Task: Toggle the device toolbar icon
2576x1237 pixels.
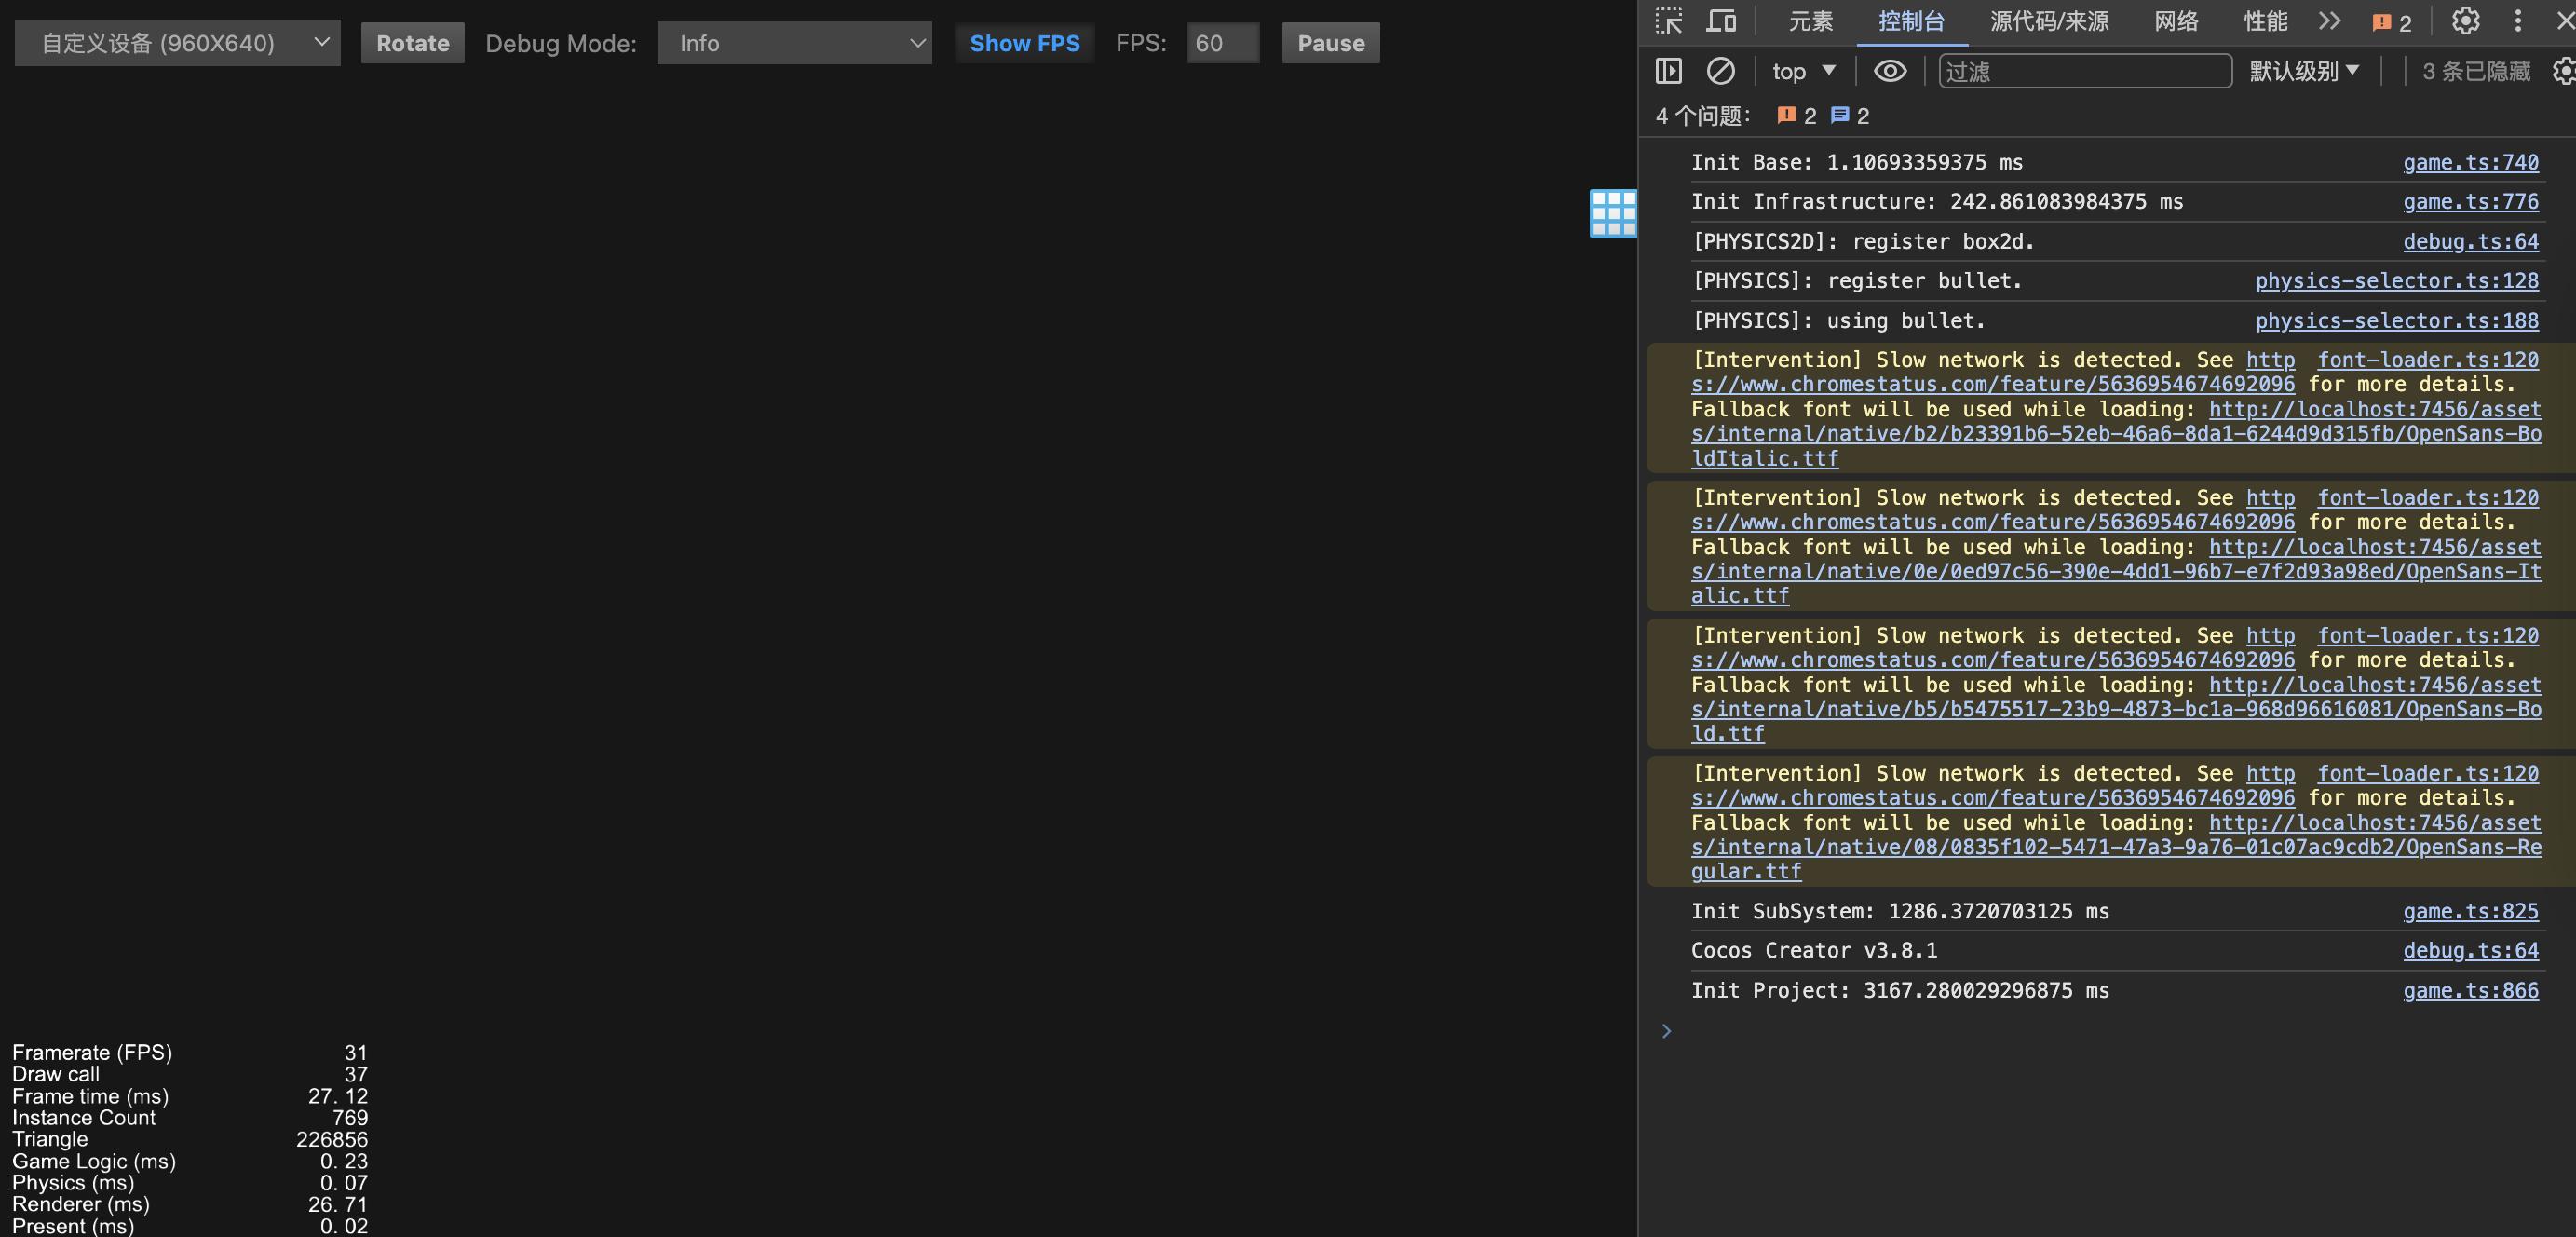Action: coord(1721,21)
